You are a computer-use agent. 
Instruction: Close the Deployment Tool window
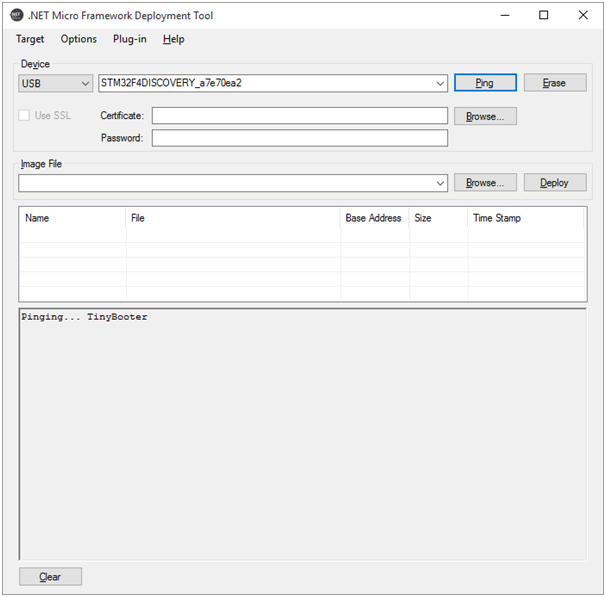click(583, 15)
